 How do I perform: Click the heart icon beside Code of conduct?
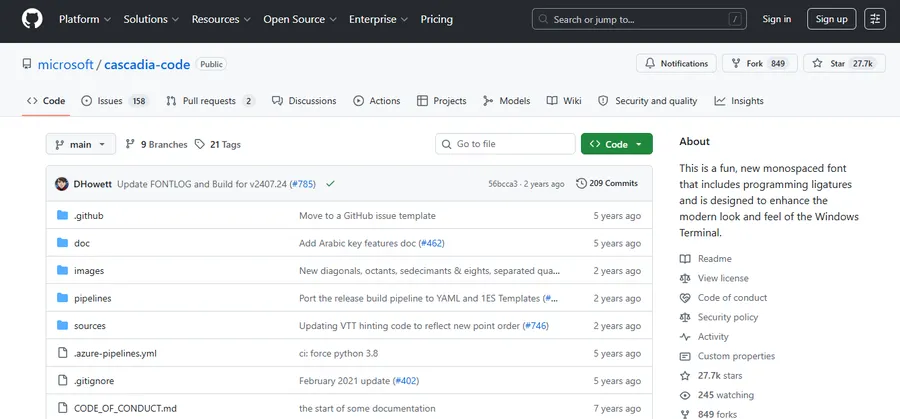(x=685, y=298)
